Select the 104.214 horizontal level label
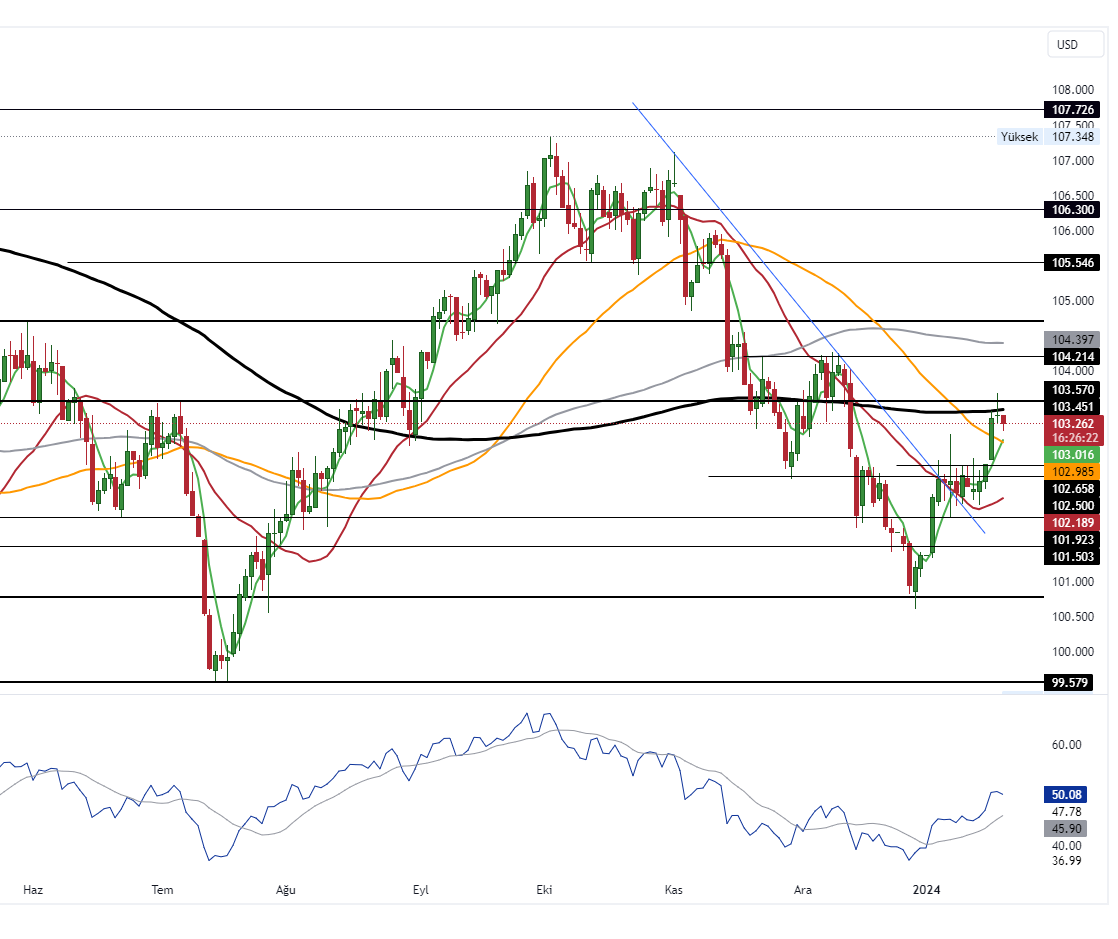The image size is (1118, 939). (1071, 356)
